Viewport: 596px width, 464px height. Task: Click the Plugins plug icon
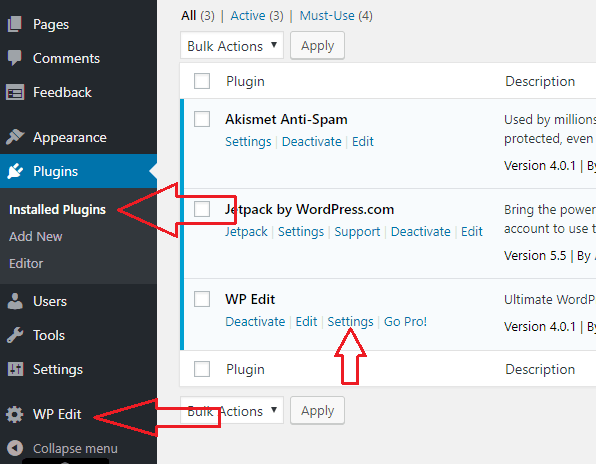click(x=15, y=171)
